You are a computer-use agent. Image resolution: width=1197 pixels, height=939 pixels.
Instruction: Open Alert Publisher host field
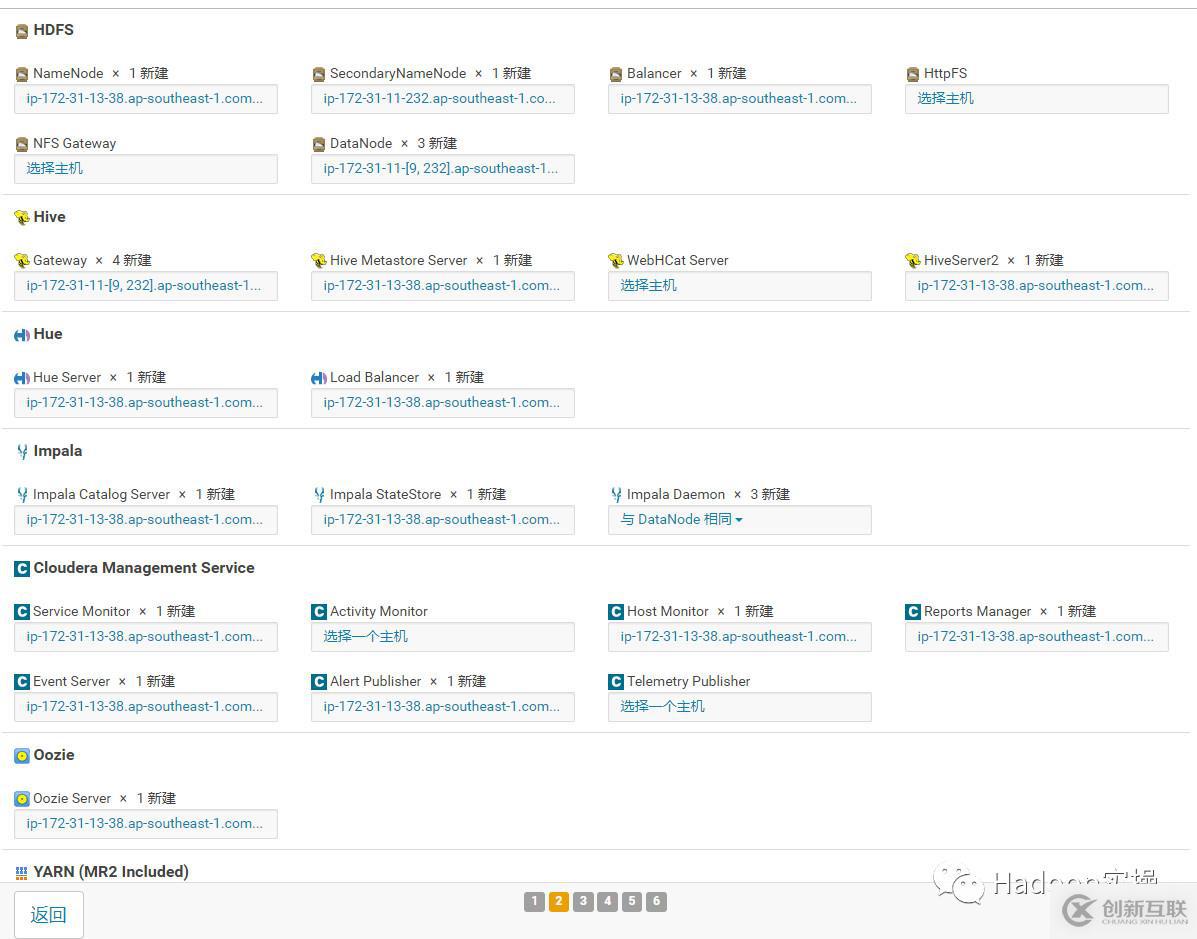click(x=443, y=707)
